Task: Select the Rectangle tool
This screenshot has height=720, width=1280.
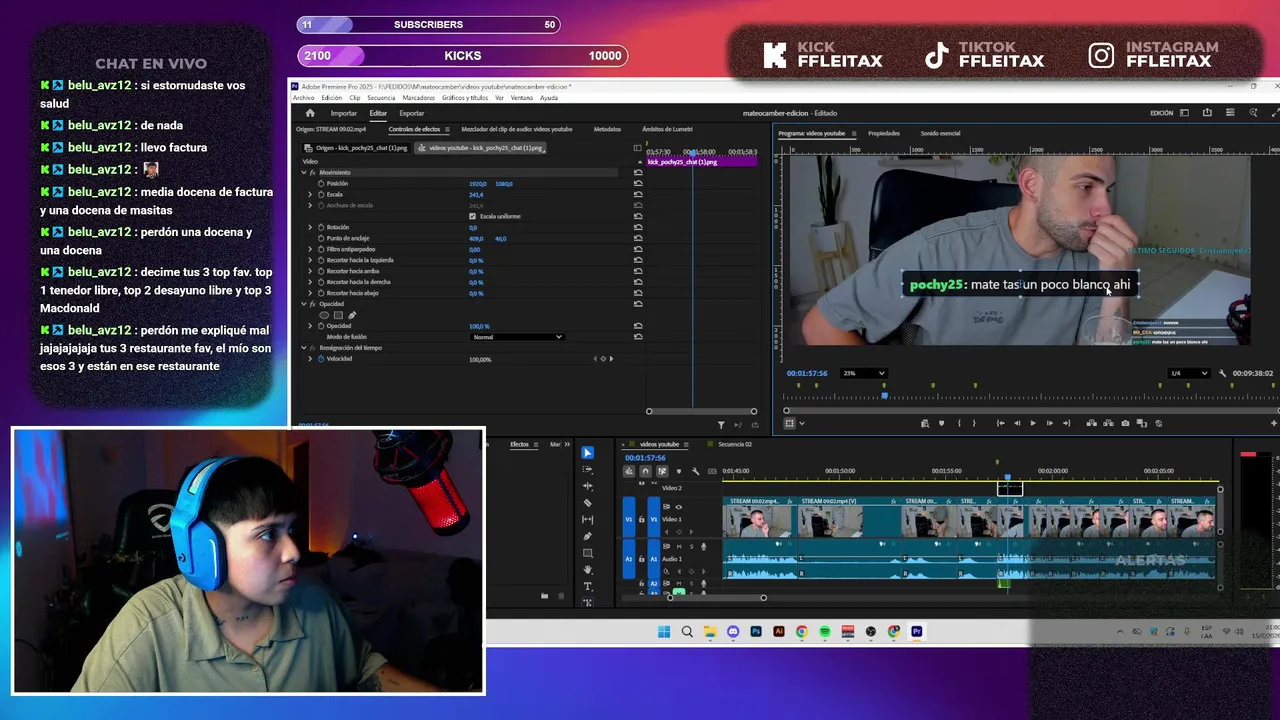Action: [587, 553]
